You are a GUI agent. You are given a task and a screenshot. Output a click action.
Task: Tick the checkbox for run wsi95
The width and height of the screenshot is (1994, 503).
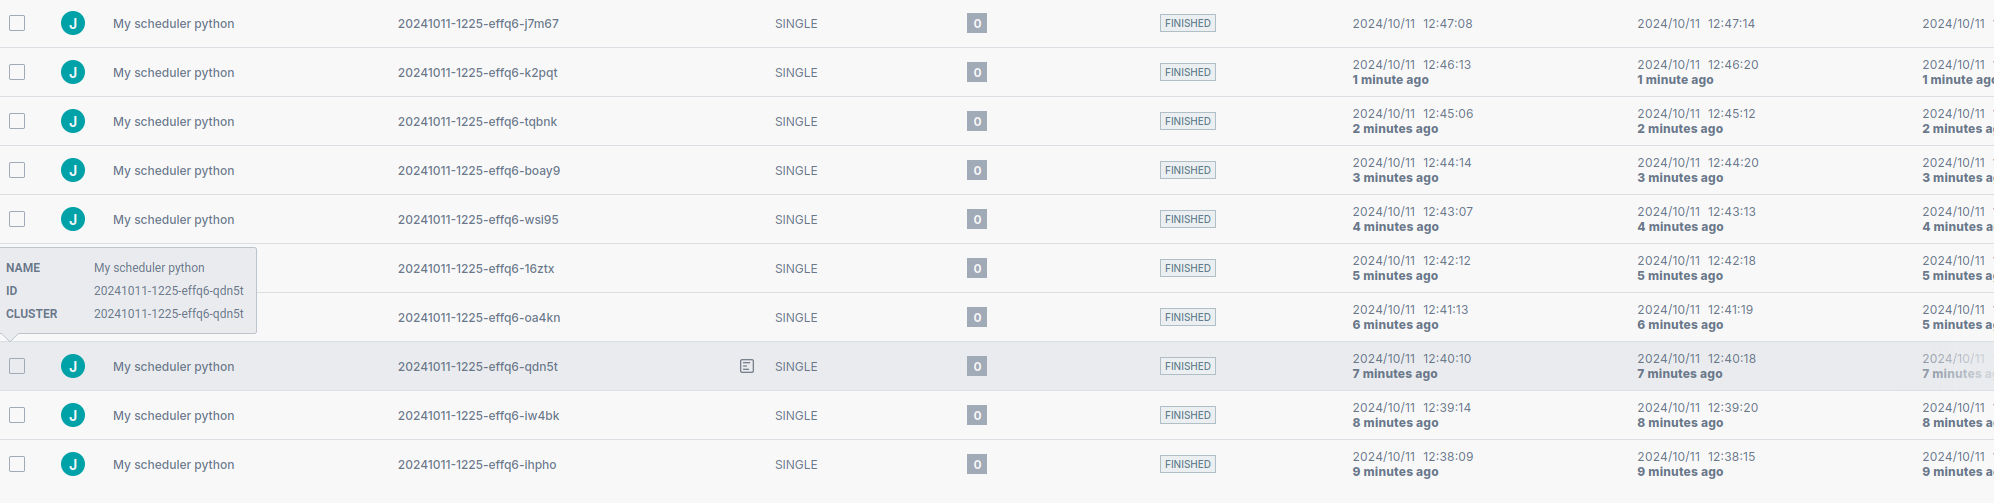(17, 219)
